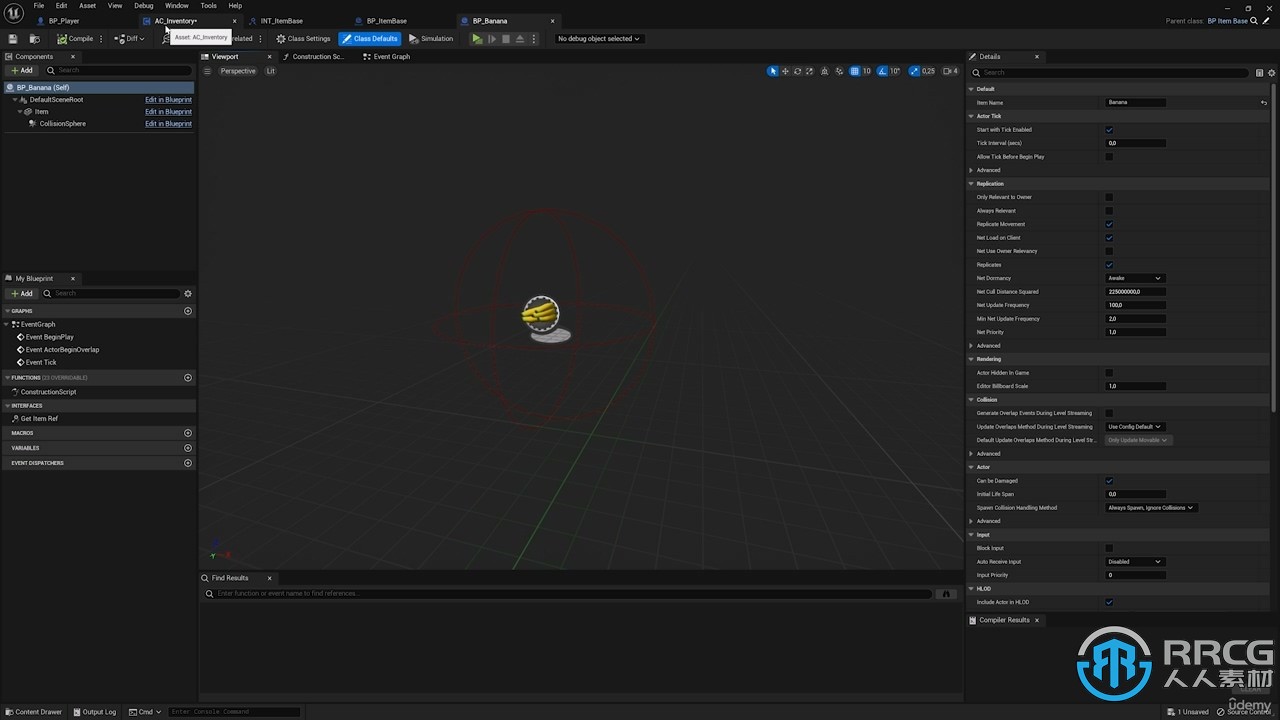Image resolution: width=1280 pixels, height=720 pixels.
Task: Click the Stop play button
Action: pos(506,39)
